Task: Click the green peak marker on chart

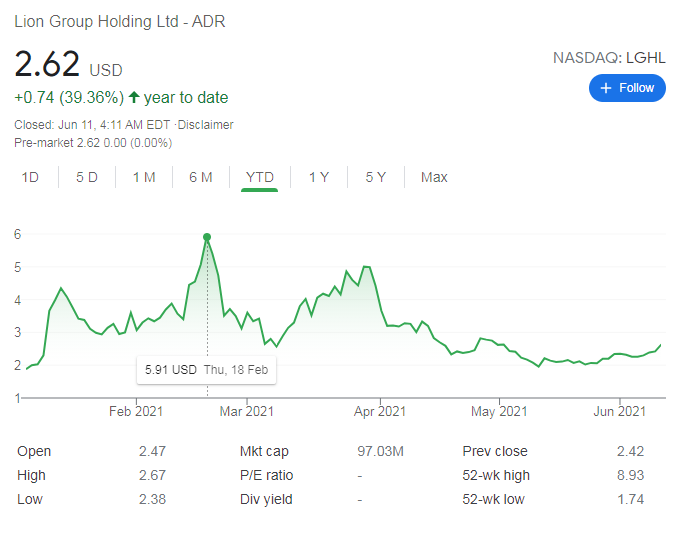Action: pos(207,237)
